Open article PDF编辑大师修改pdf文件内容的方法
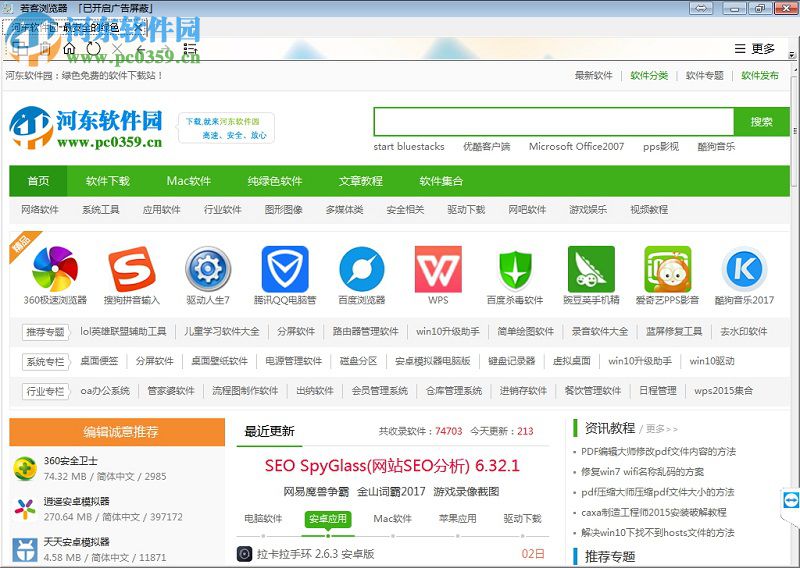 tap(658, 452)
